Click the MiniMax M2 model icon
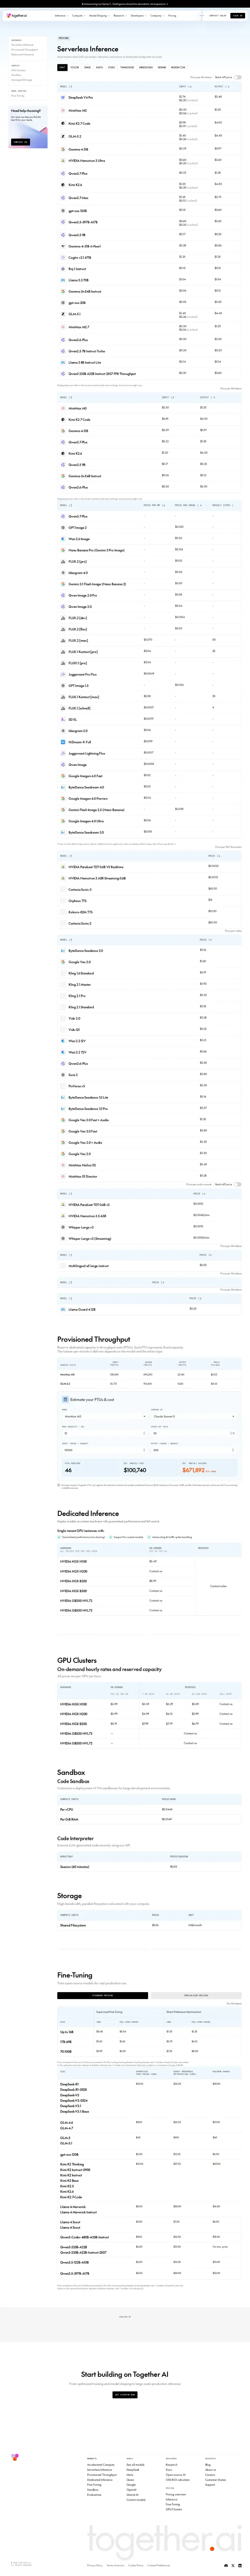This screenshot has width=250, height=2576. [x=63, y=110]
